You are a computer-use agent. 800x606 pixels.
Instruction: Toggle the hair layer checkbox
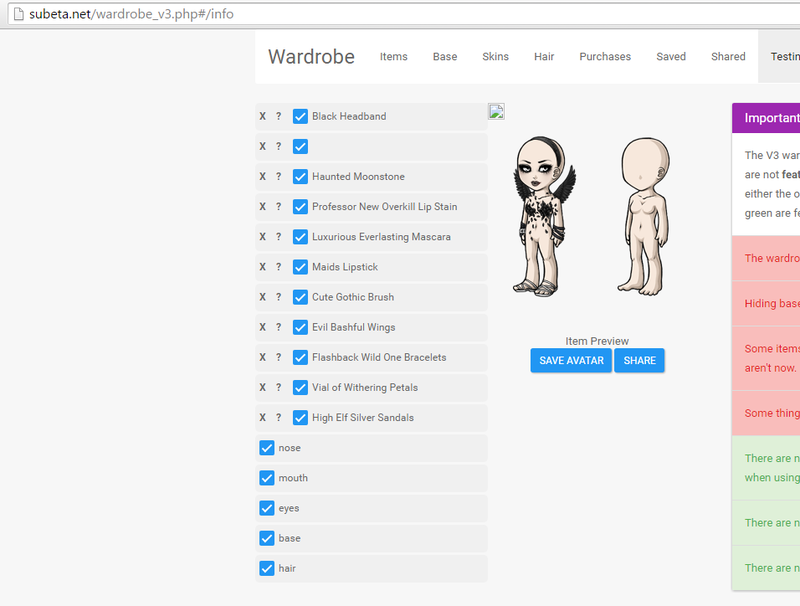click(267, 568)
